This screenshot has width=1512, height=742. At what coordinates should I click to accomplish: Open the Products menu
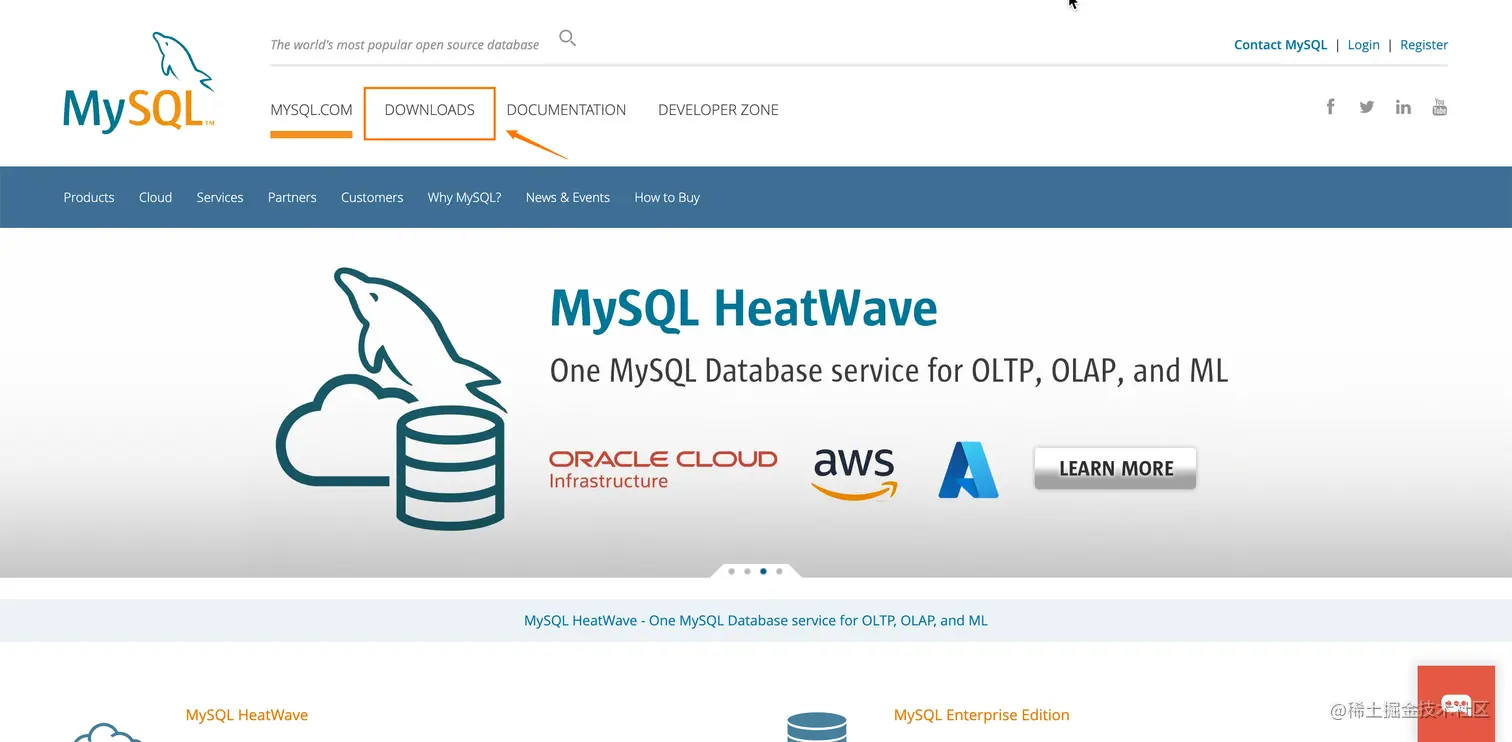(x=89, y=197)
